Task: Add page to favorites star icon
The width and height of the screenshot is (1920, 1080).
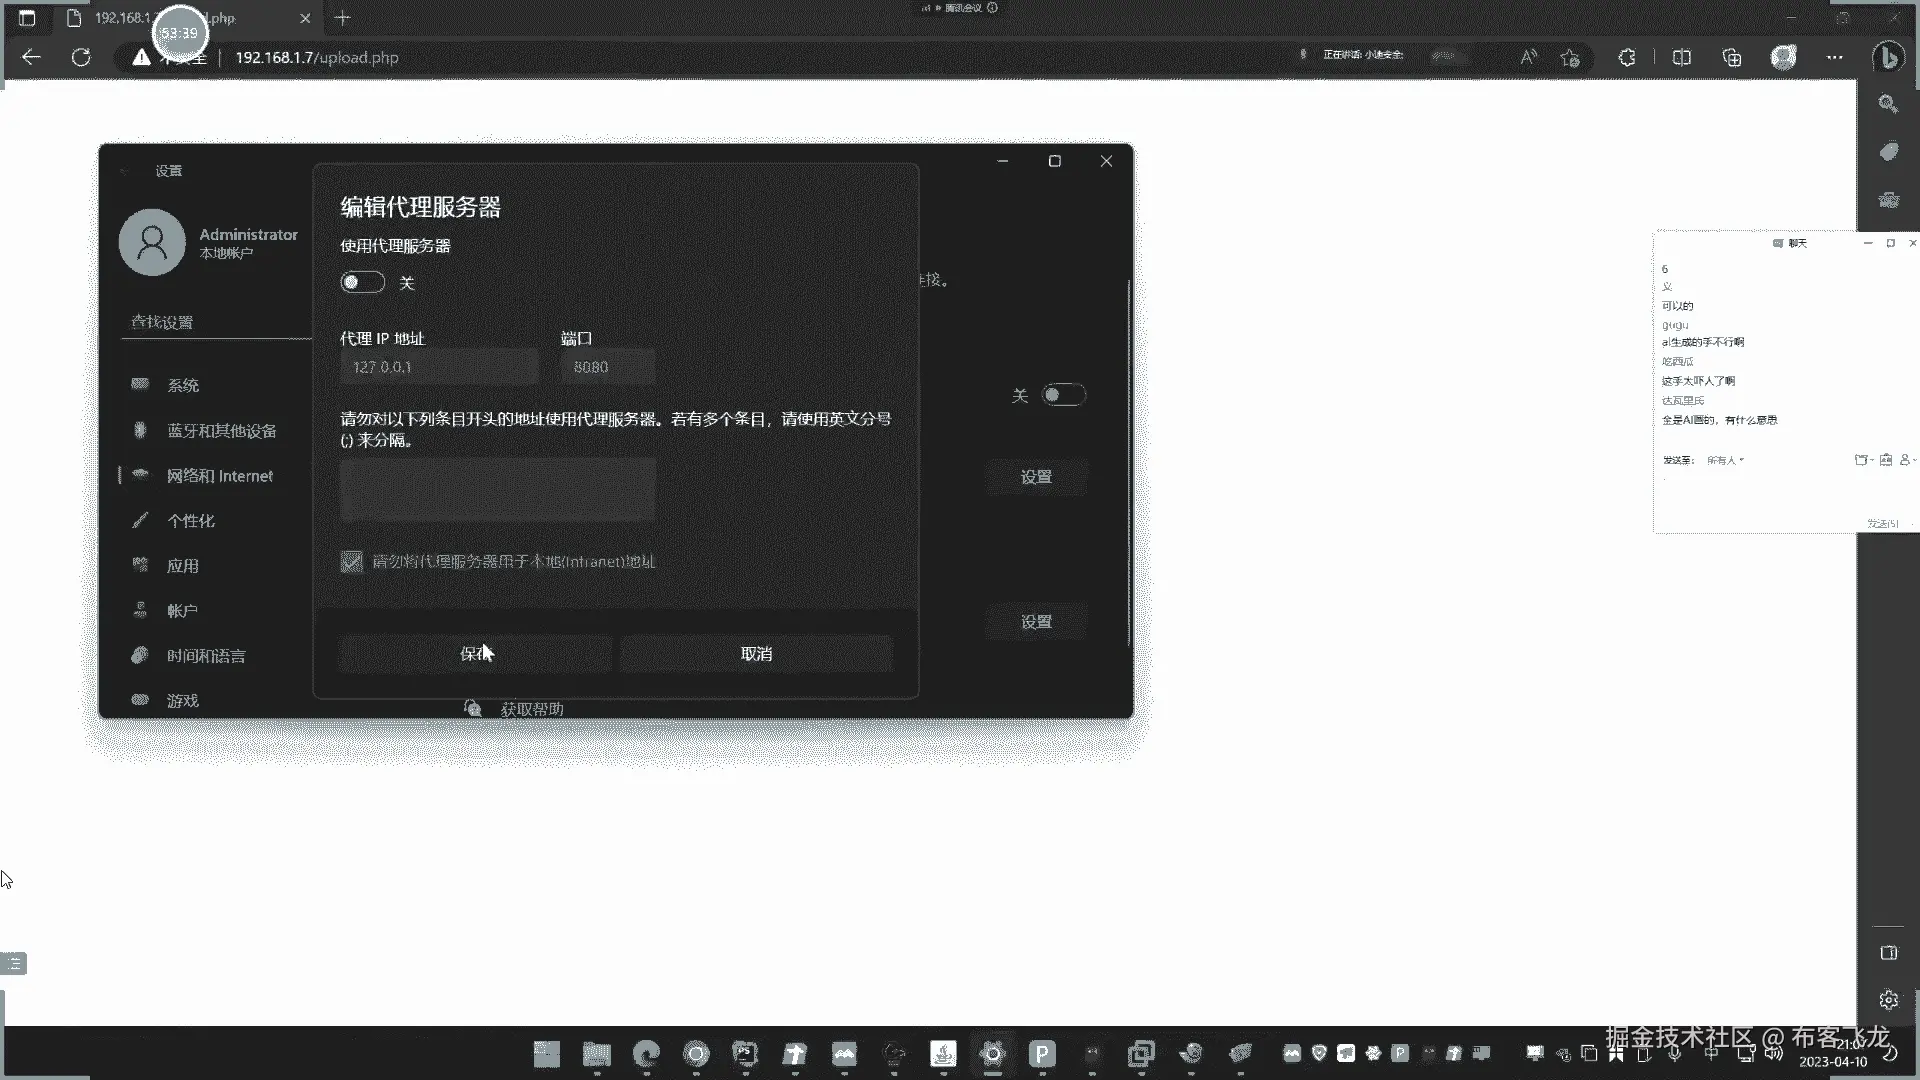Action: click(1570, 57)
